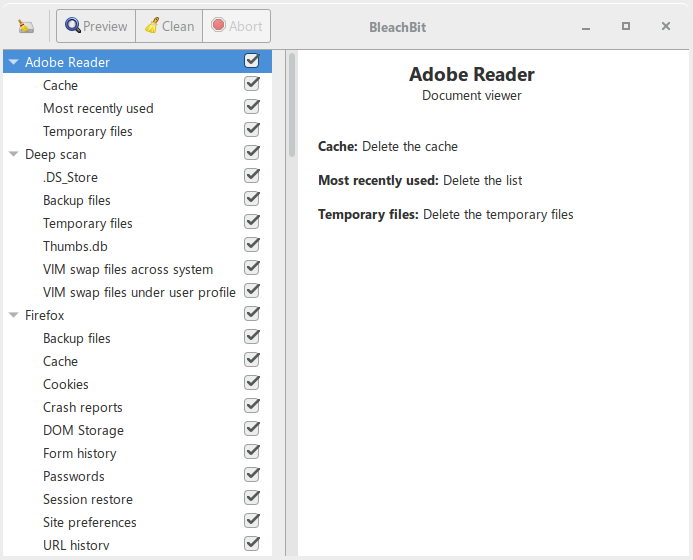Uncheck Firefox Backup files checkbox
This screenshot has height=560, width=693.
point(251,336)
